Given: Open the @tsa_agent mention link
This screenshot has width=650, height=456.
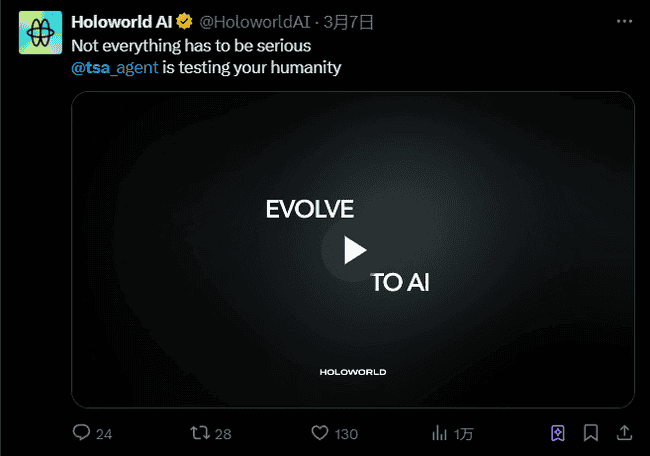Looking at the screenshot, I should point(114,68).
